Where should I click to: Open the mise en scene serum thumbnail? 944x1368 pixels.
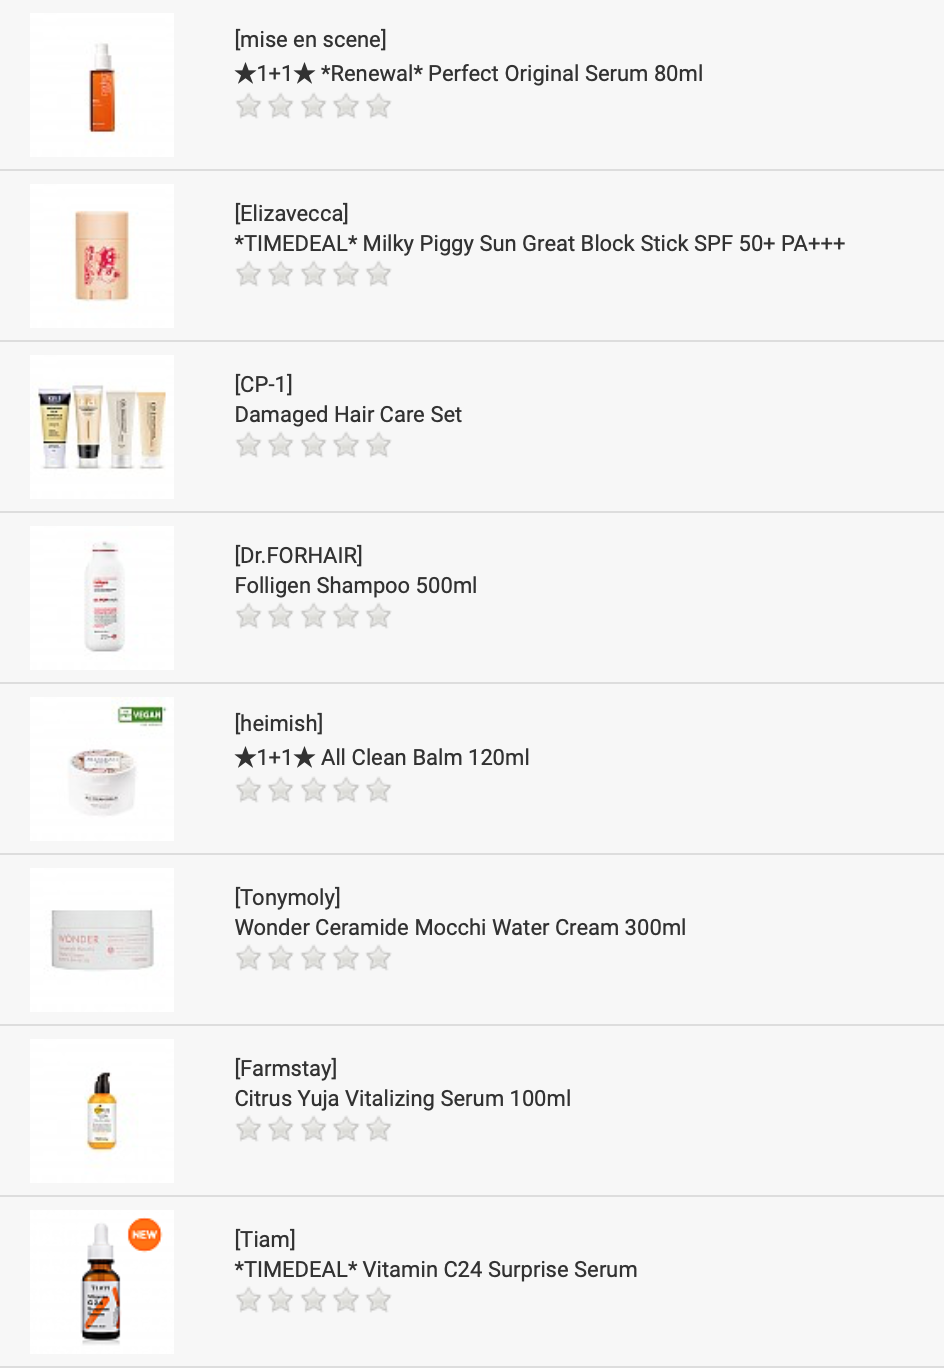[x=102, y=86]
